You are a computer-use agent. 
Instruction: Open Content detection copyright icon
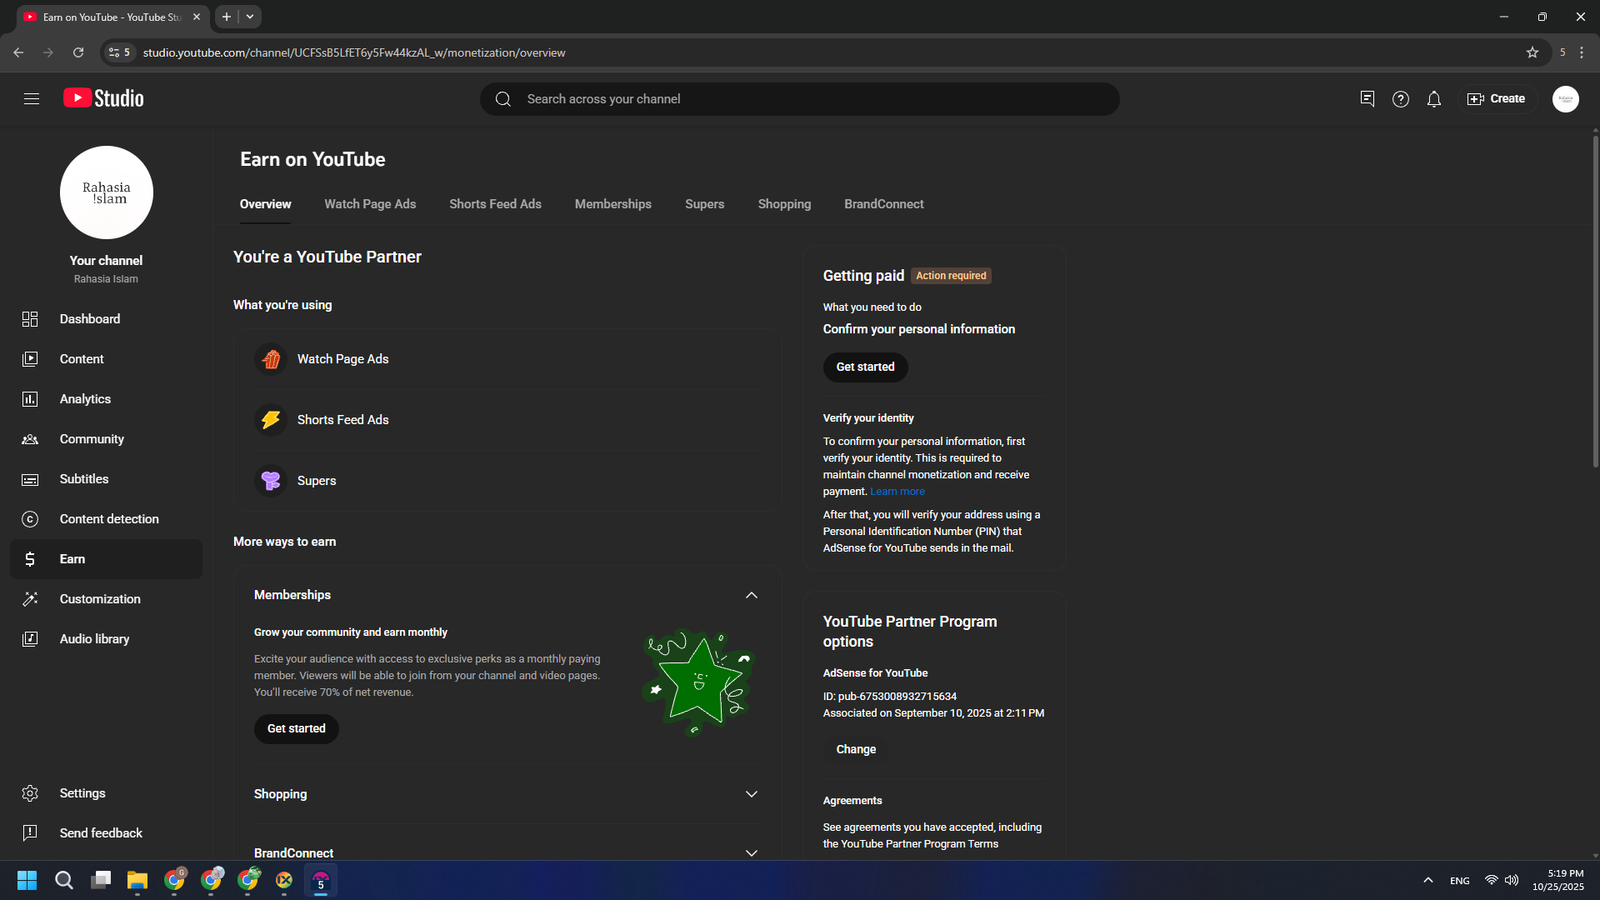click(x=30, y=519)
